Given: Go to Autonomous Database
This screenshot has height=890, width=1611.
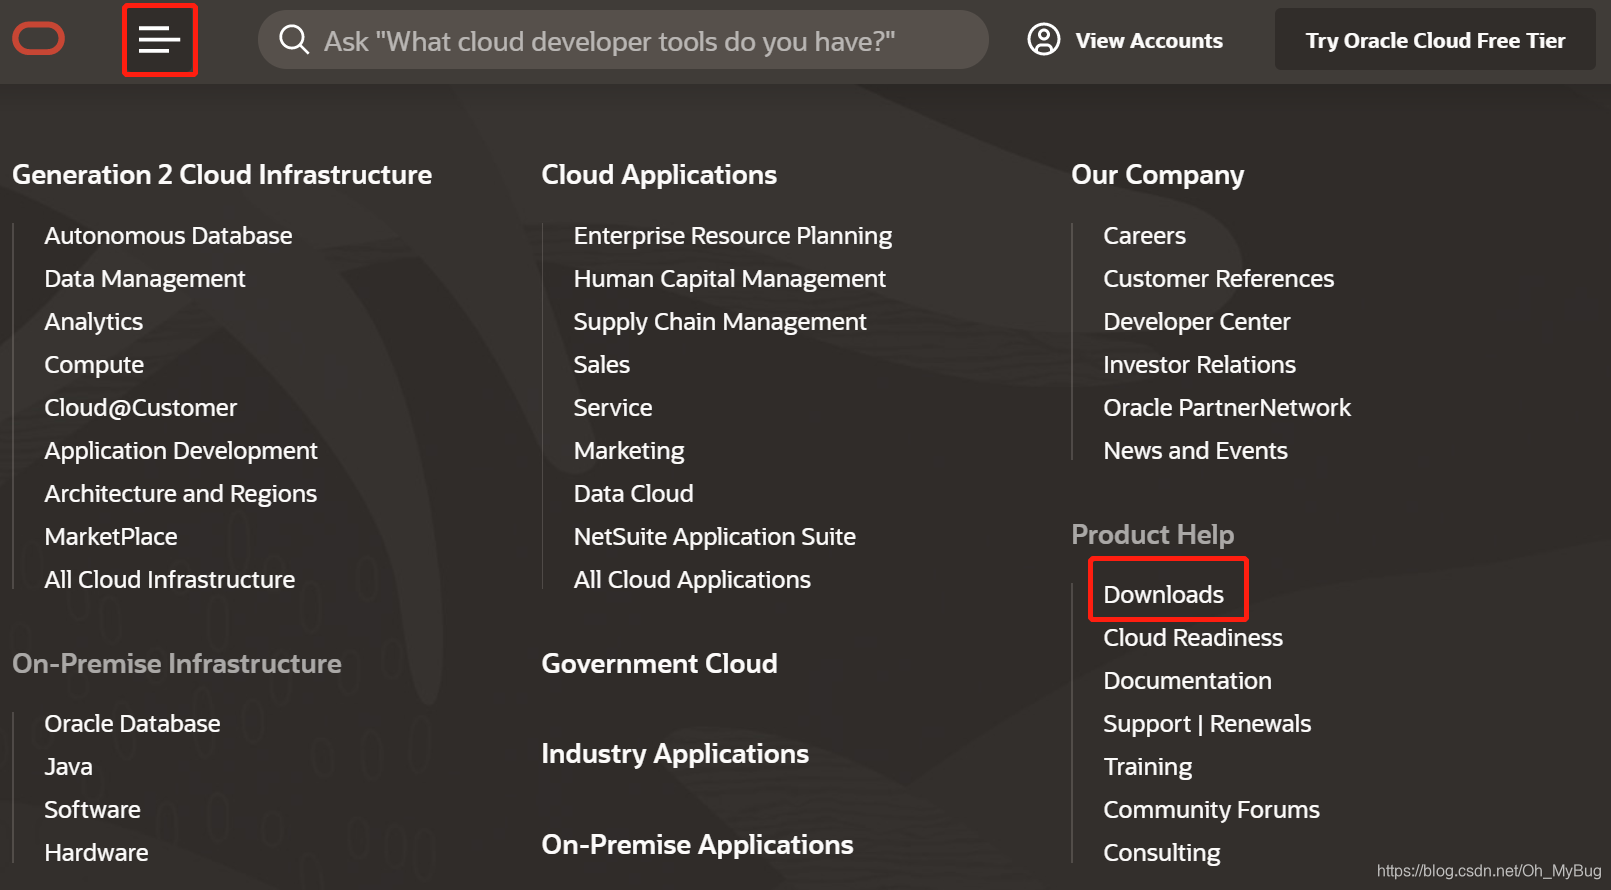Looking at the screenshot, I should tap(168, 236).
